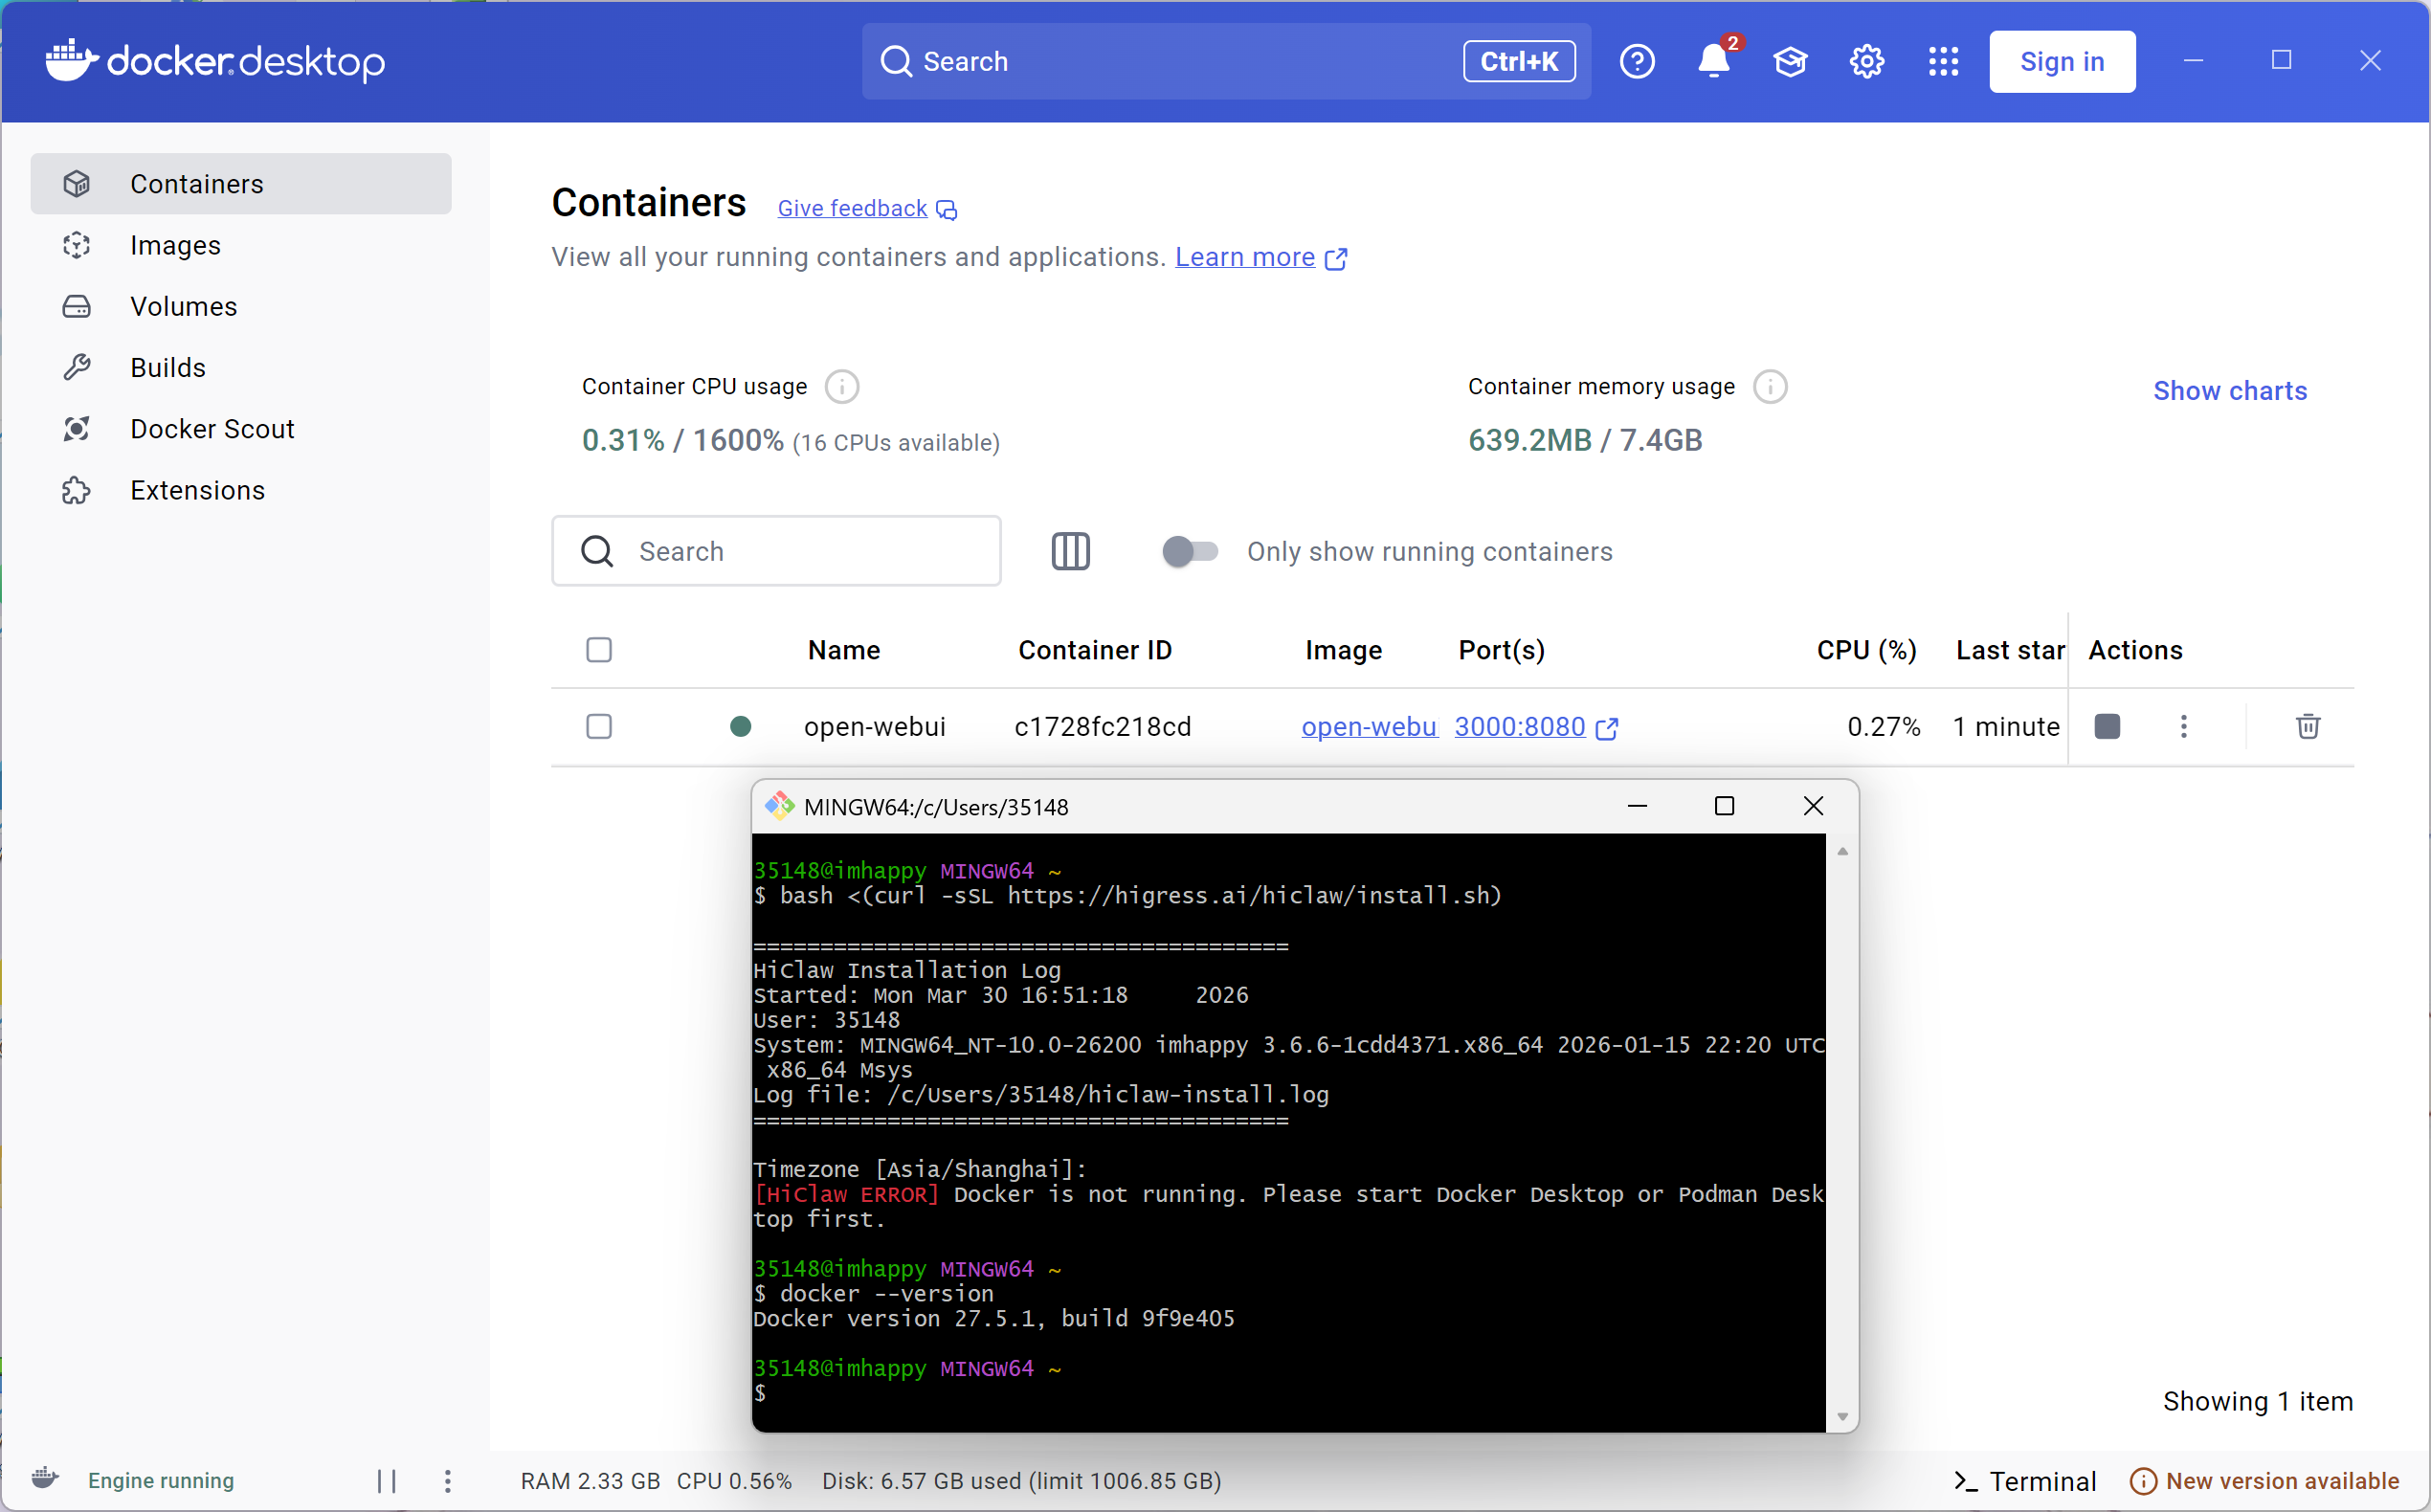Open the Learning center graduation cap icon

tap(1790, 62)
